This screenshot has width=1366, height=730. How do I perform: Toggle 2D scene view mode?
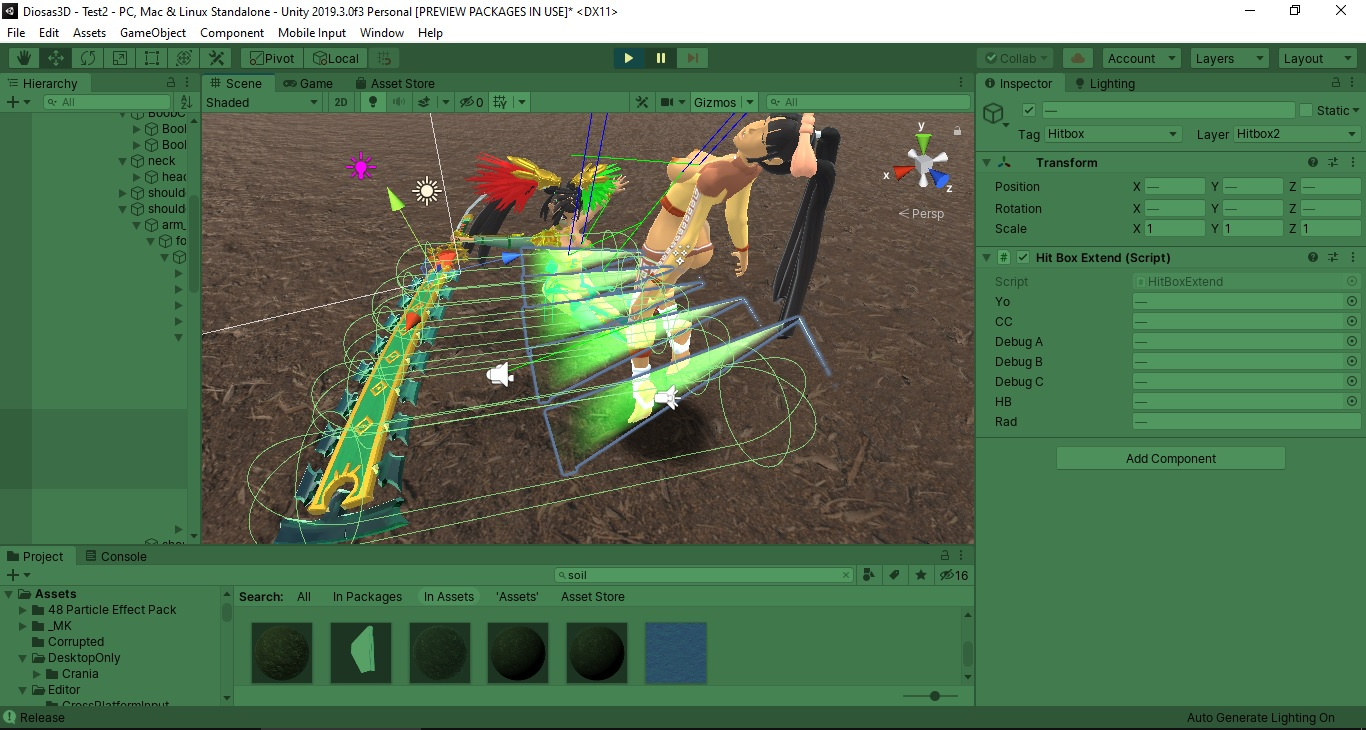coord(341,102)
